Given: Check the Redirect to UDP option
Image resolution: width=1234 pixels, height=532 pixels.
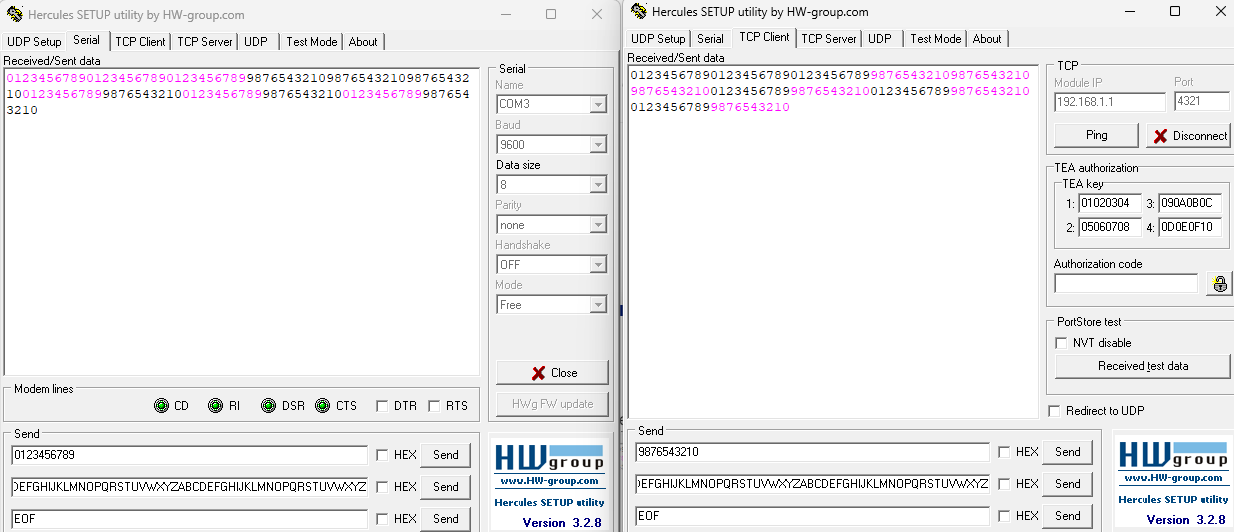Looking at the screenshot, I should (1054, 411).
